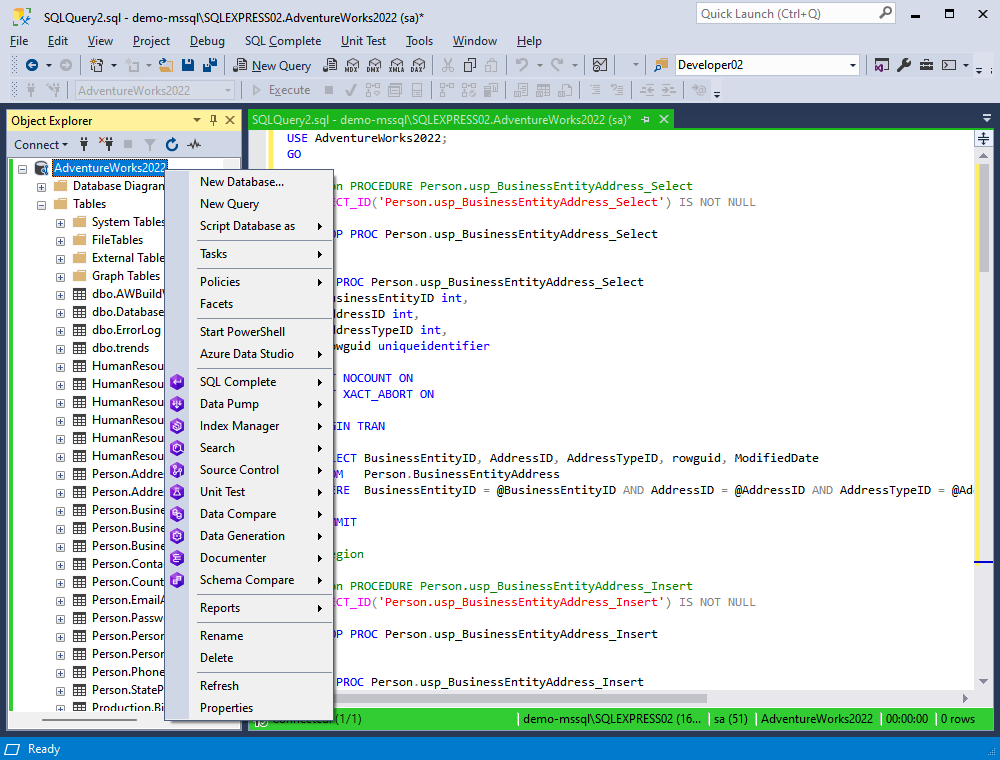Image resolution: width=1000 pixels, height=760 pixels.
Task: Open the Reports submenu
Action: [261, 608]
